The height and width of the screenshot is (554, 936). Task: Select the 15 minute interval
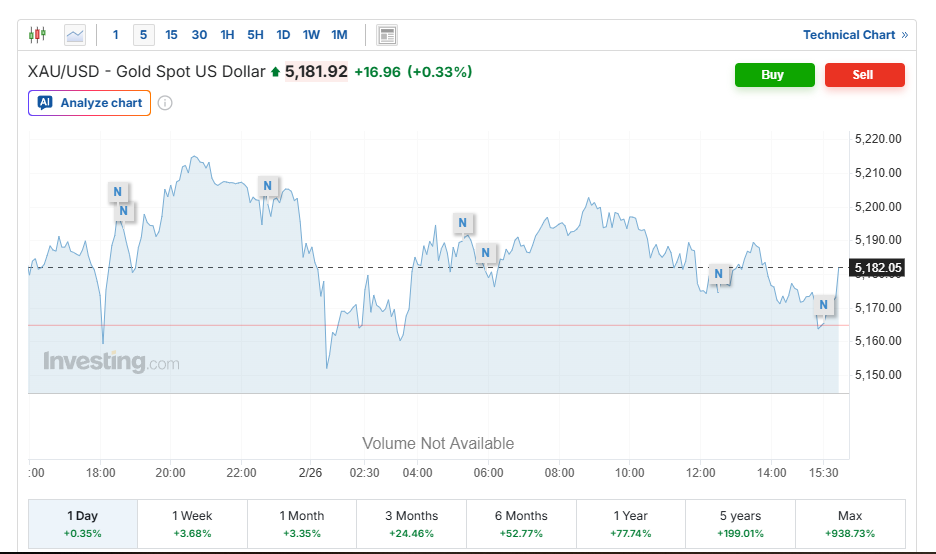[171, 35]
